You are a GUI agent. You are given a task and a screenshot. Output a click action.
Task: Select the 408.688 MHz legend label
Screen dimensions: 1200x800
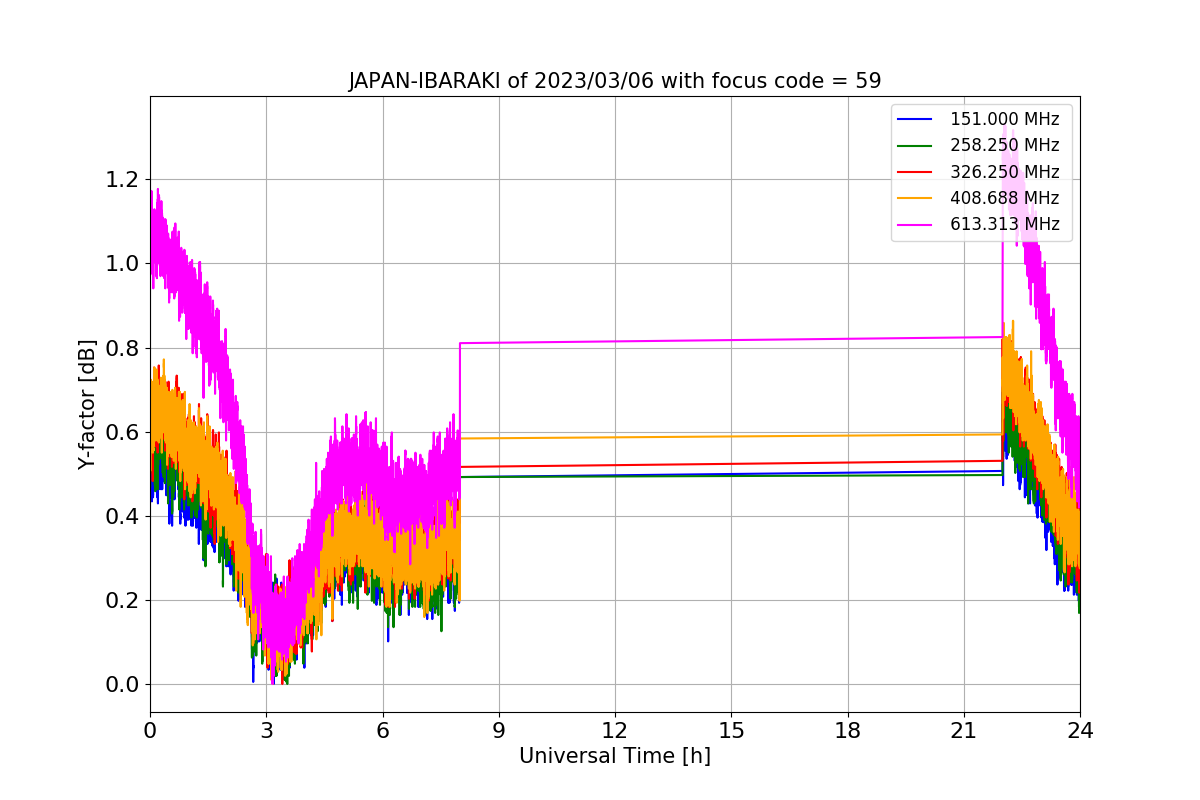pyautogui.click(x=1004, y=198)
